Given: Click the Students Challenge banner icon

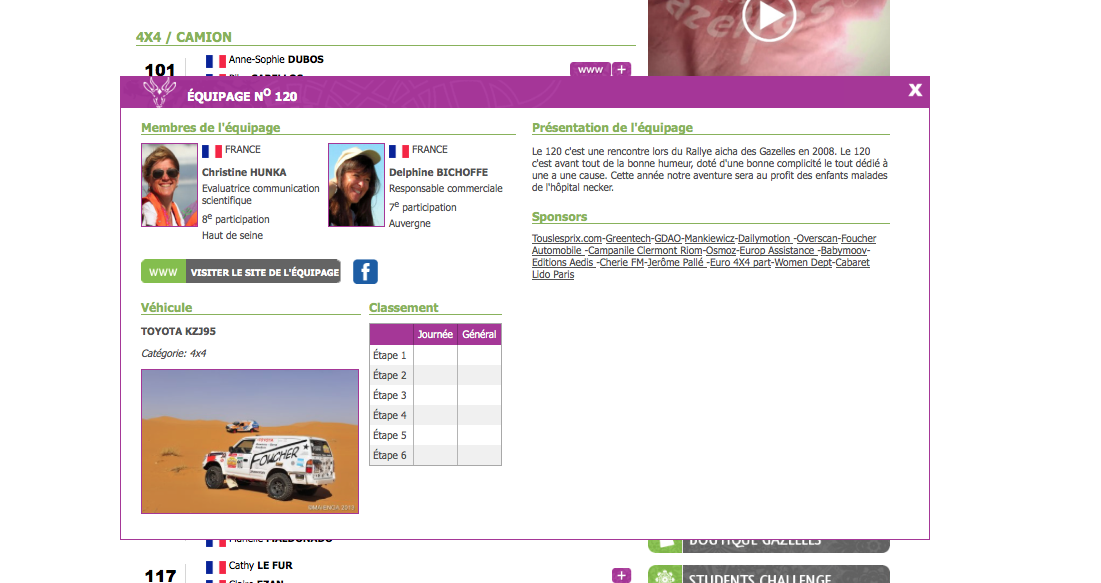Looking at the screenshot, I should coord(665,575).
